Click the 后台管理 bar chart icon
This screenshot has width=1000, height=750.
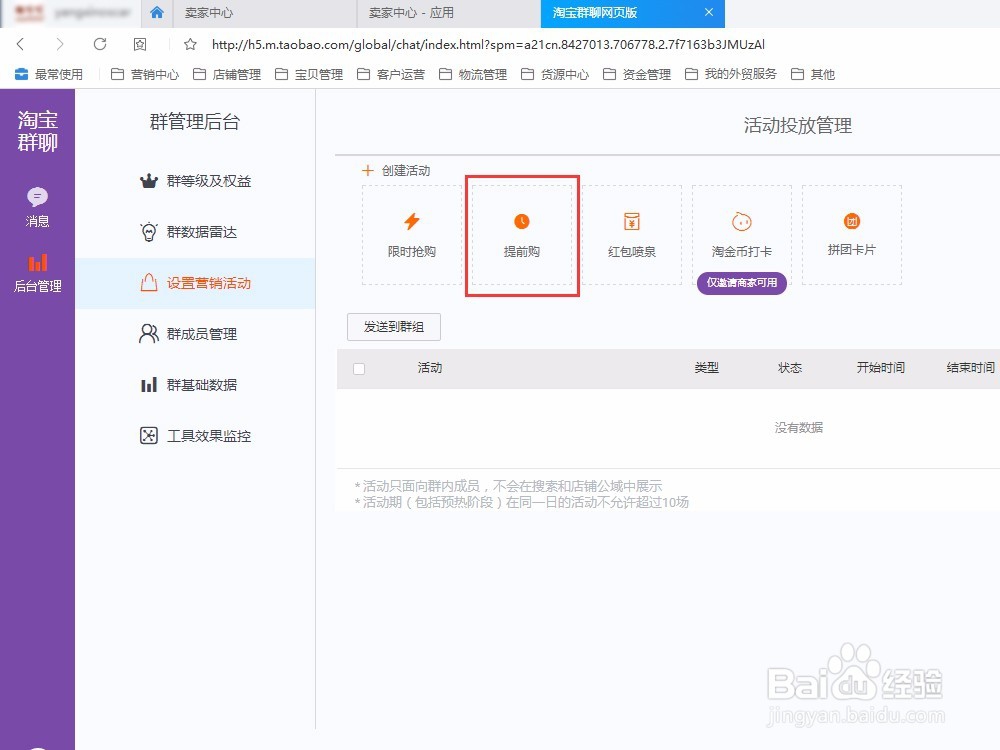[37, 263]
